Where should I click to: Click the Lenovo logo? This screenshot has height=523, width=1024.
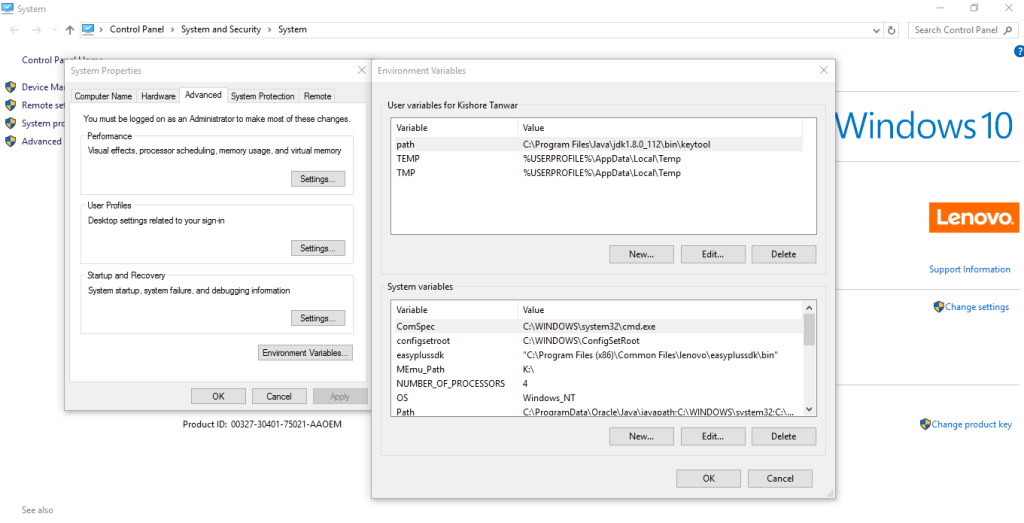point(974,217)
